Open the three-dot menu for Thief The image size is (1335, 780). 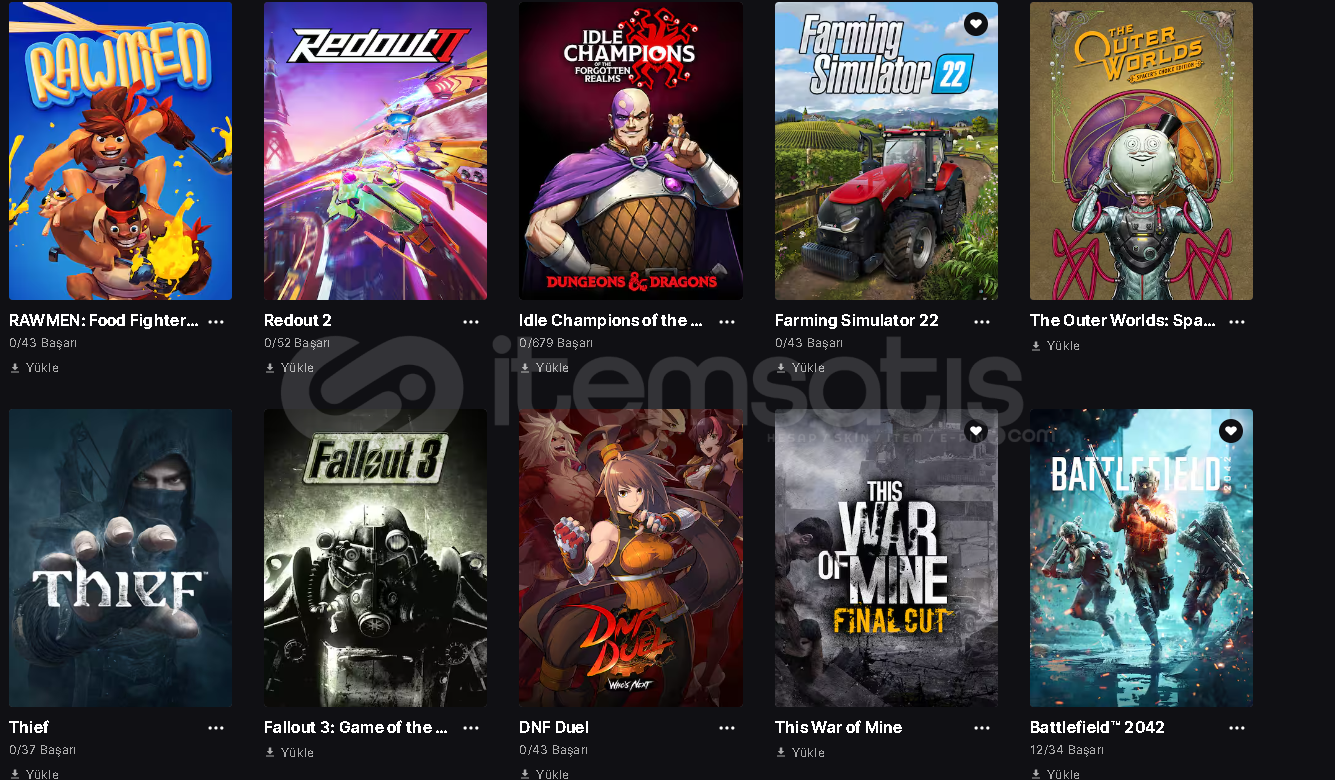click(216, 728)
